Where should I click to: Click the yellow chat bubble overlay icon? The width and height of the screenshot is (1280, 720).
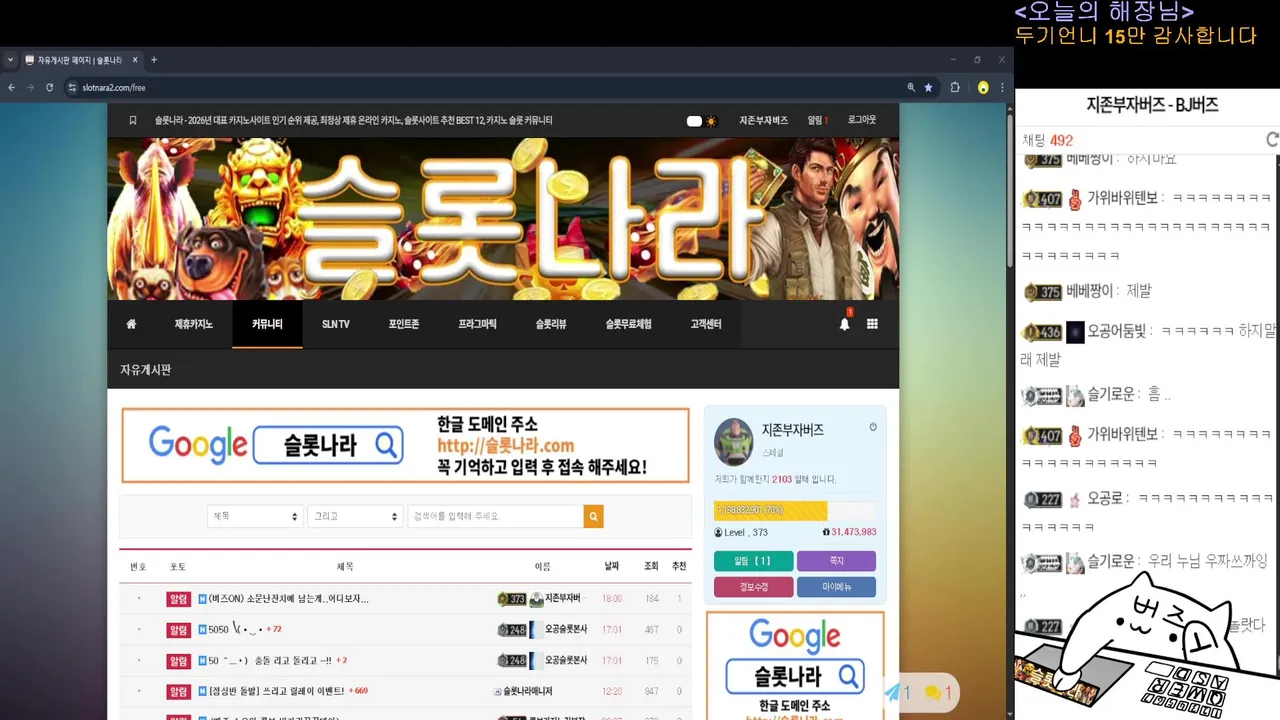pos(932,692)
